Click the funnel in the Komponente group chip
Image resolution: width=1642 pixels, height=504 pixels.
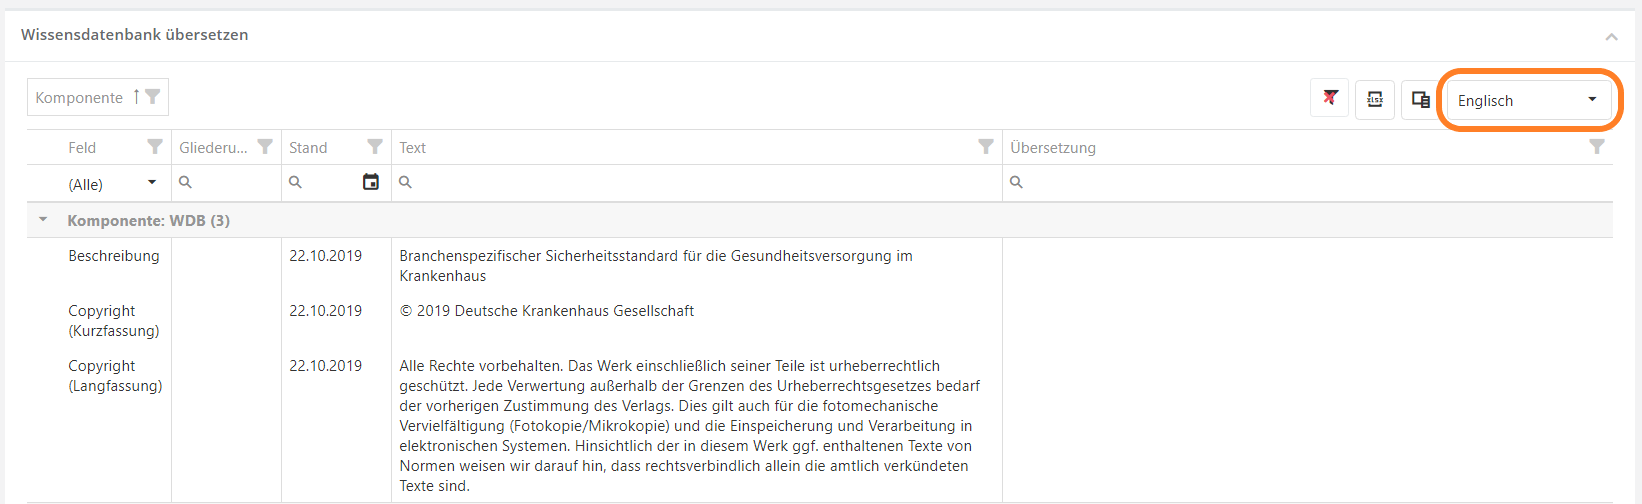[x=153, y=97]
